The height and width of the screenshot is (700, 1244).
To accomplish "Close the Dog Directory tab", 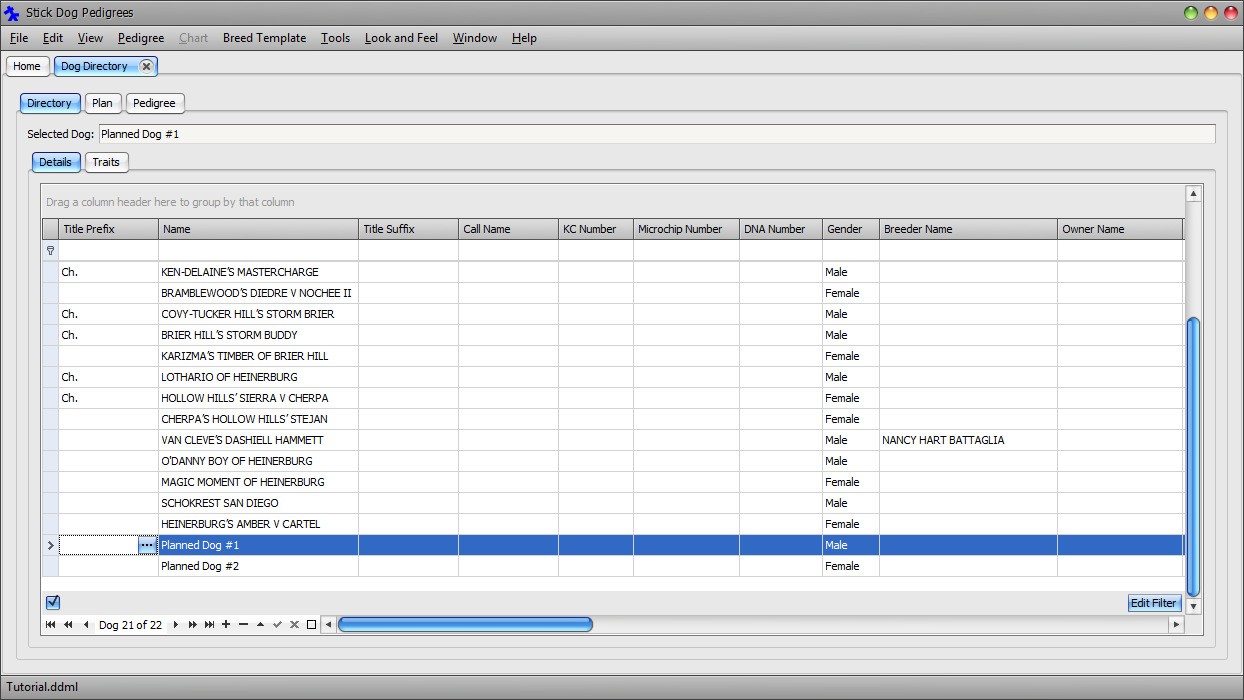I will point(147,66).
